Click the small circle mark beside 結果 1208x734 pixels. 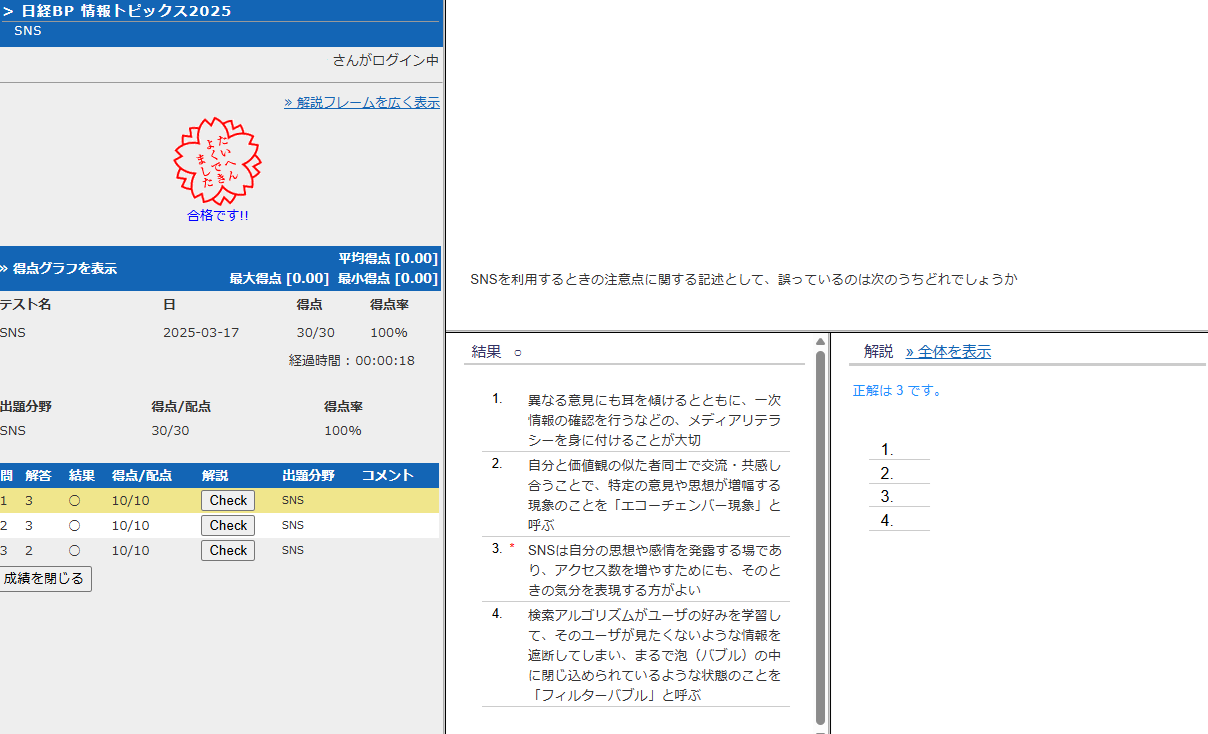coord(518,353)
